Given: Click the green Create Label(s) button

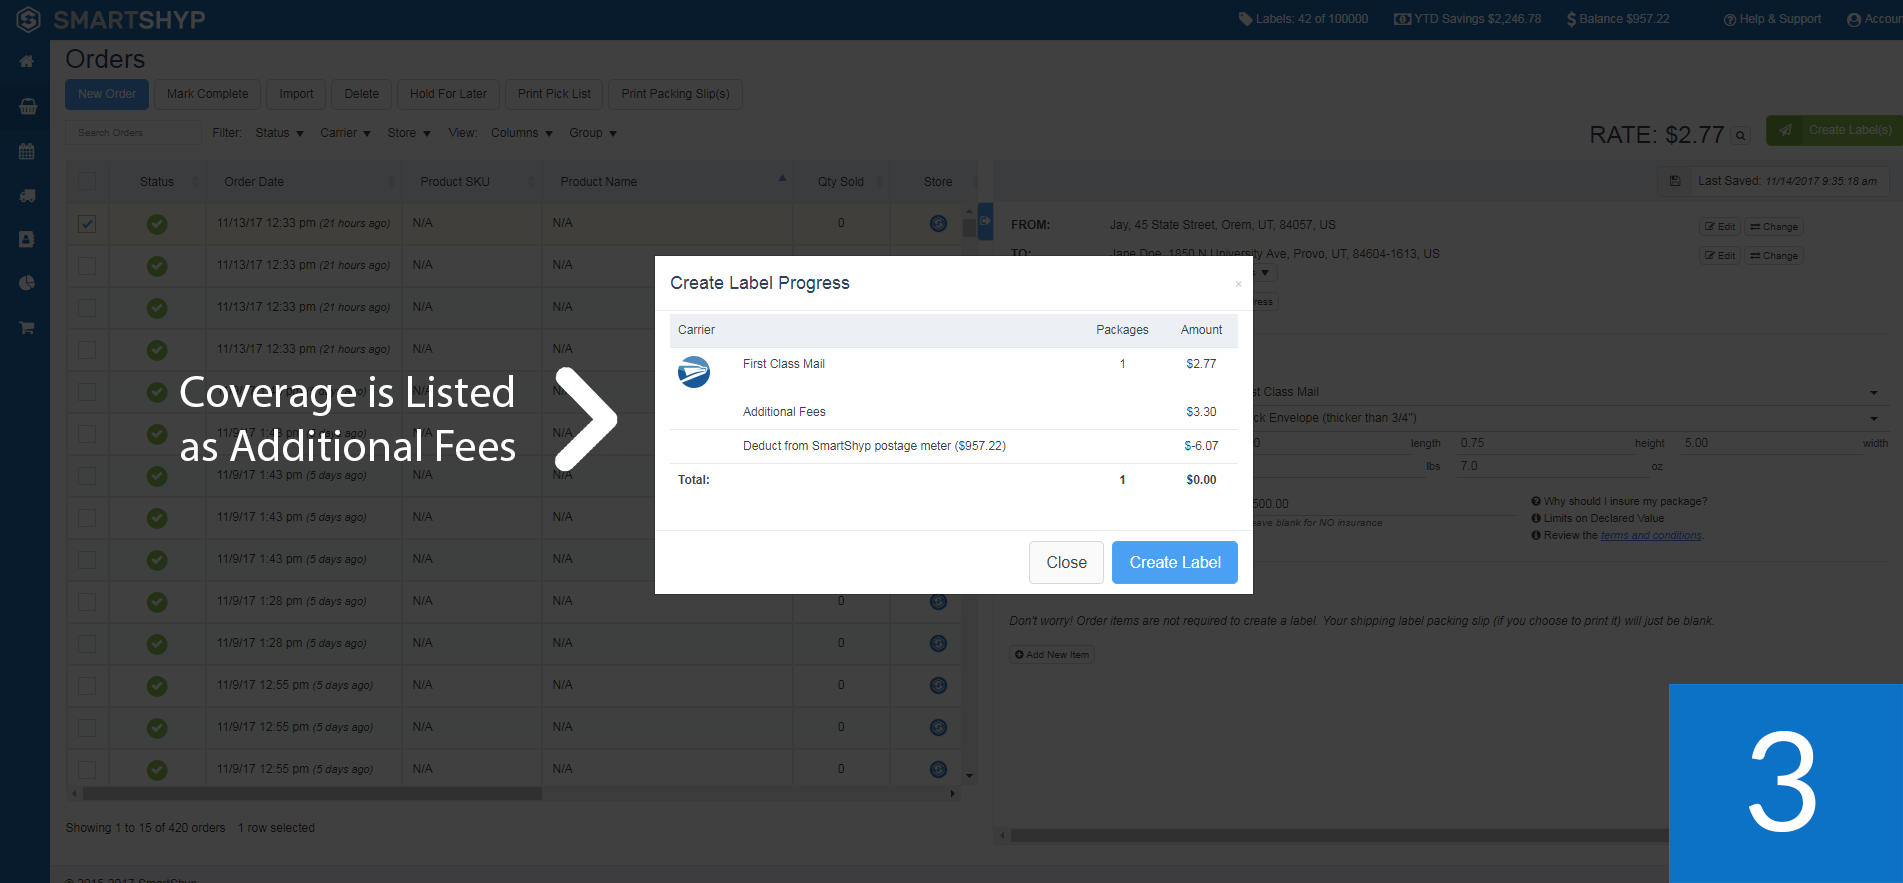Looking at the screenshot, I should coord(1834,130).
